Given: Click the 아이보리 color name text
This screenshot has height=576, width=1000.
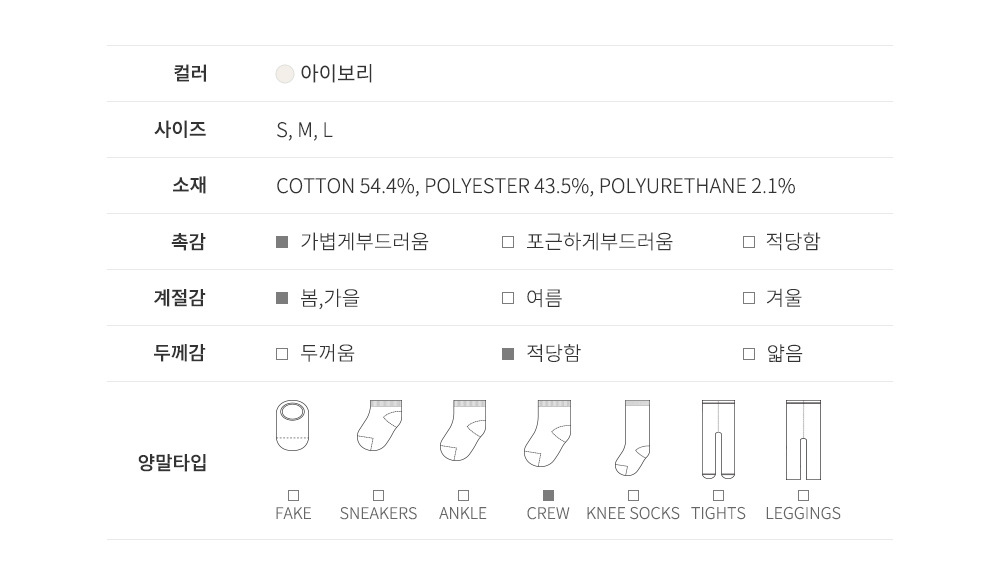Looking at the screenshot, I should click(336, 74).
